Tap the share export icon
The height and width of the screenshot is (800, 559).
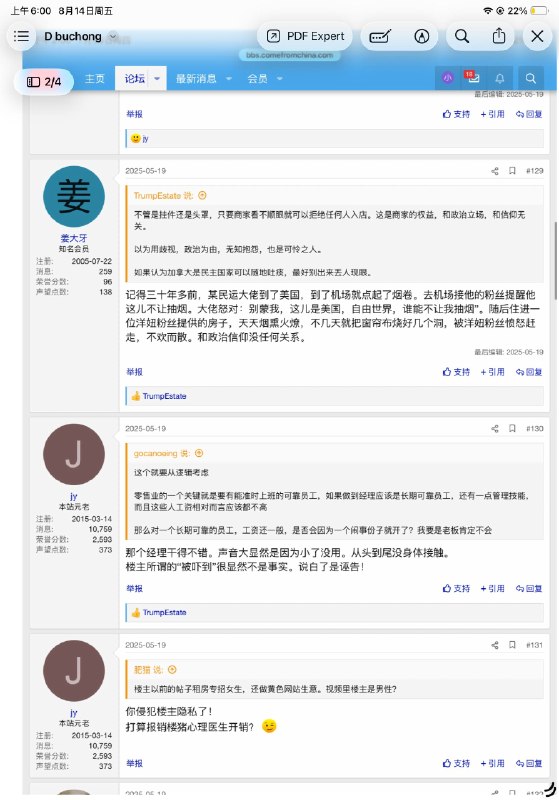pos(499,36)
